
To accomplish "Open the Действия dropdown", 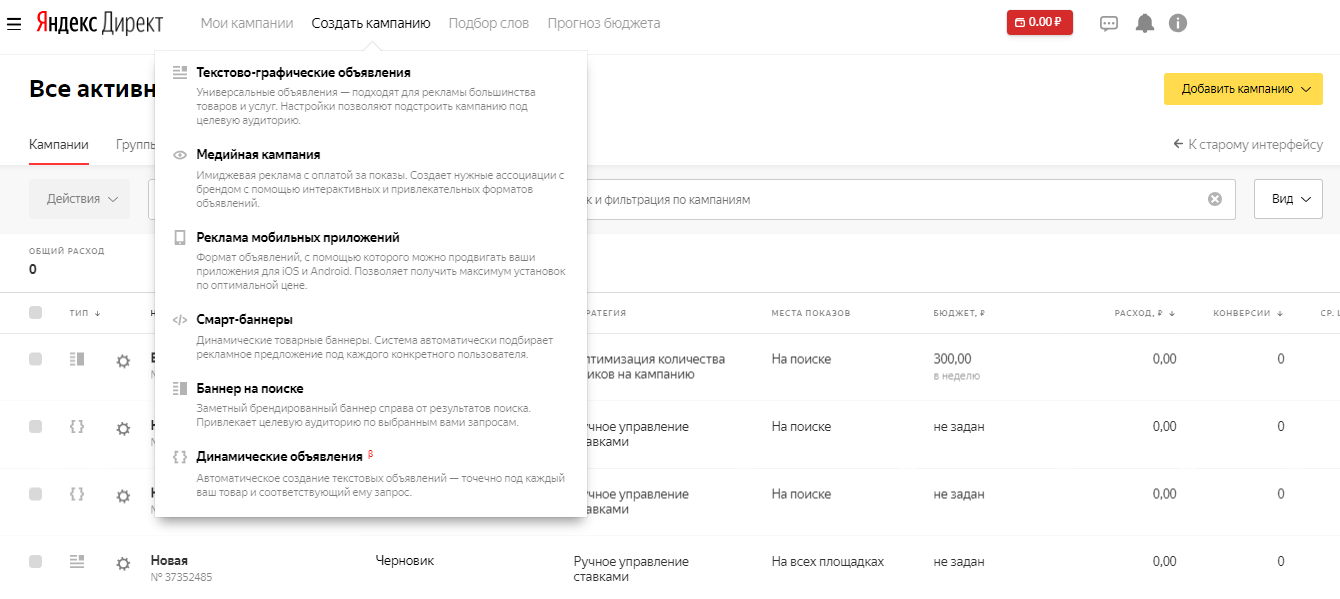I will point(80,199).
